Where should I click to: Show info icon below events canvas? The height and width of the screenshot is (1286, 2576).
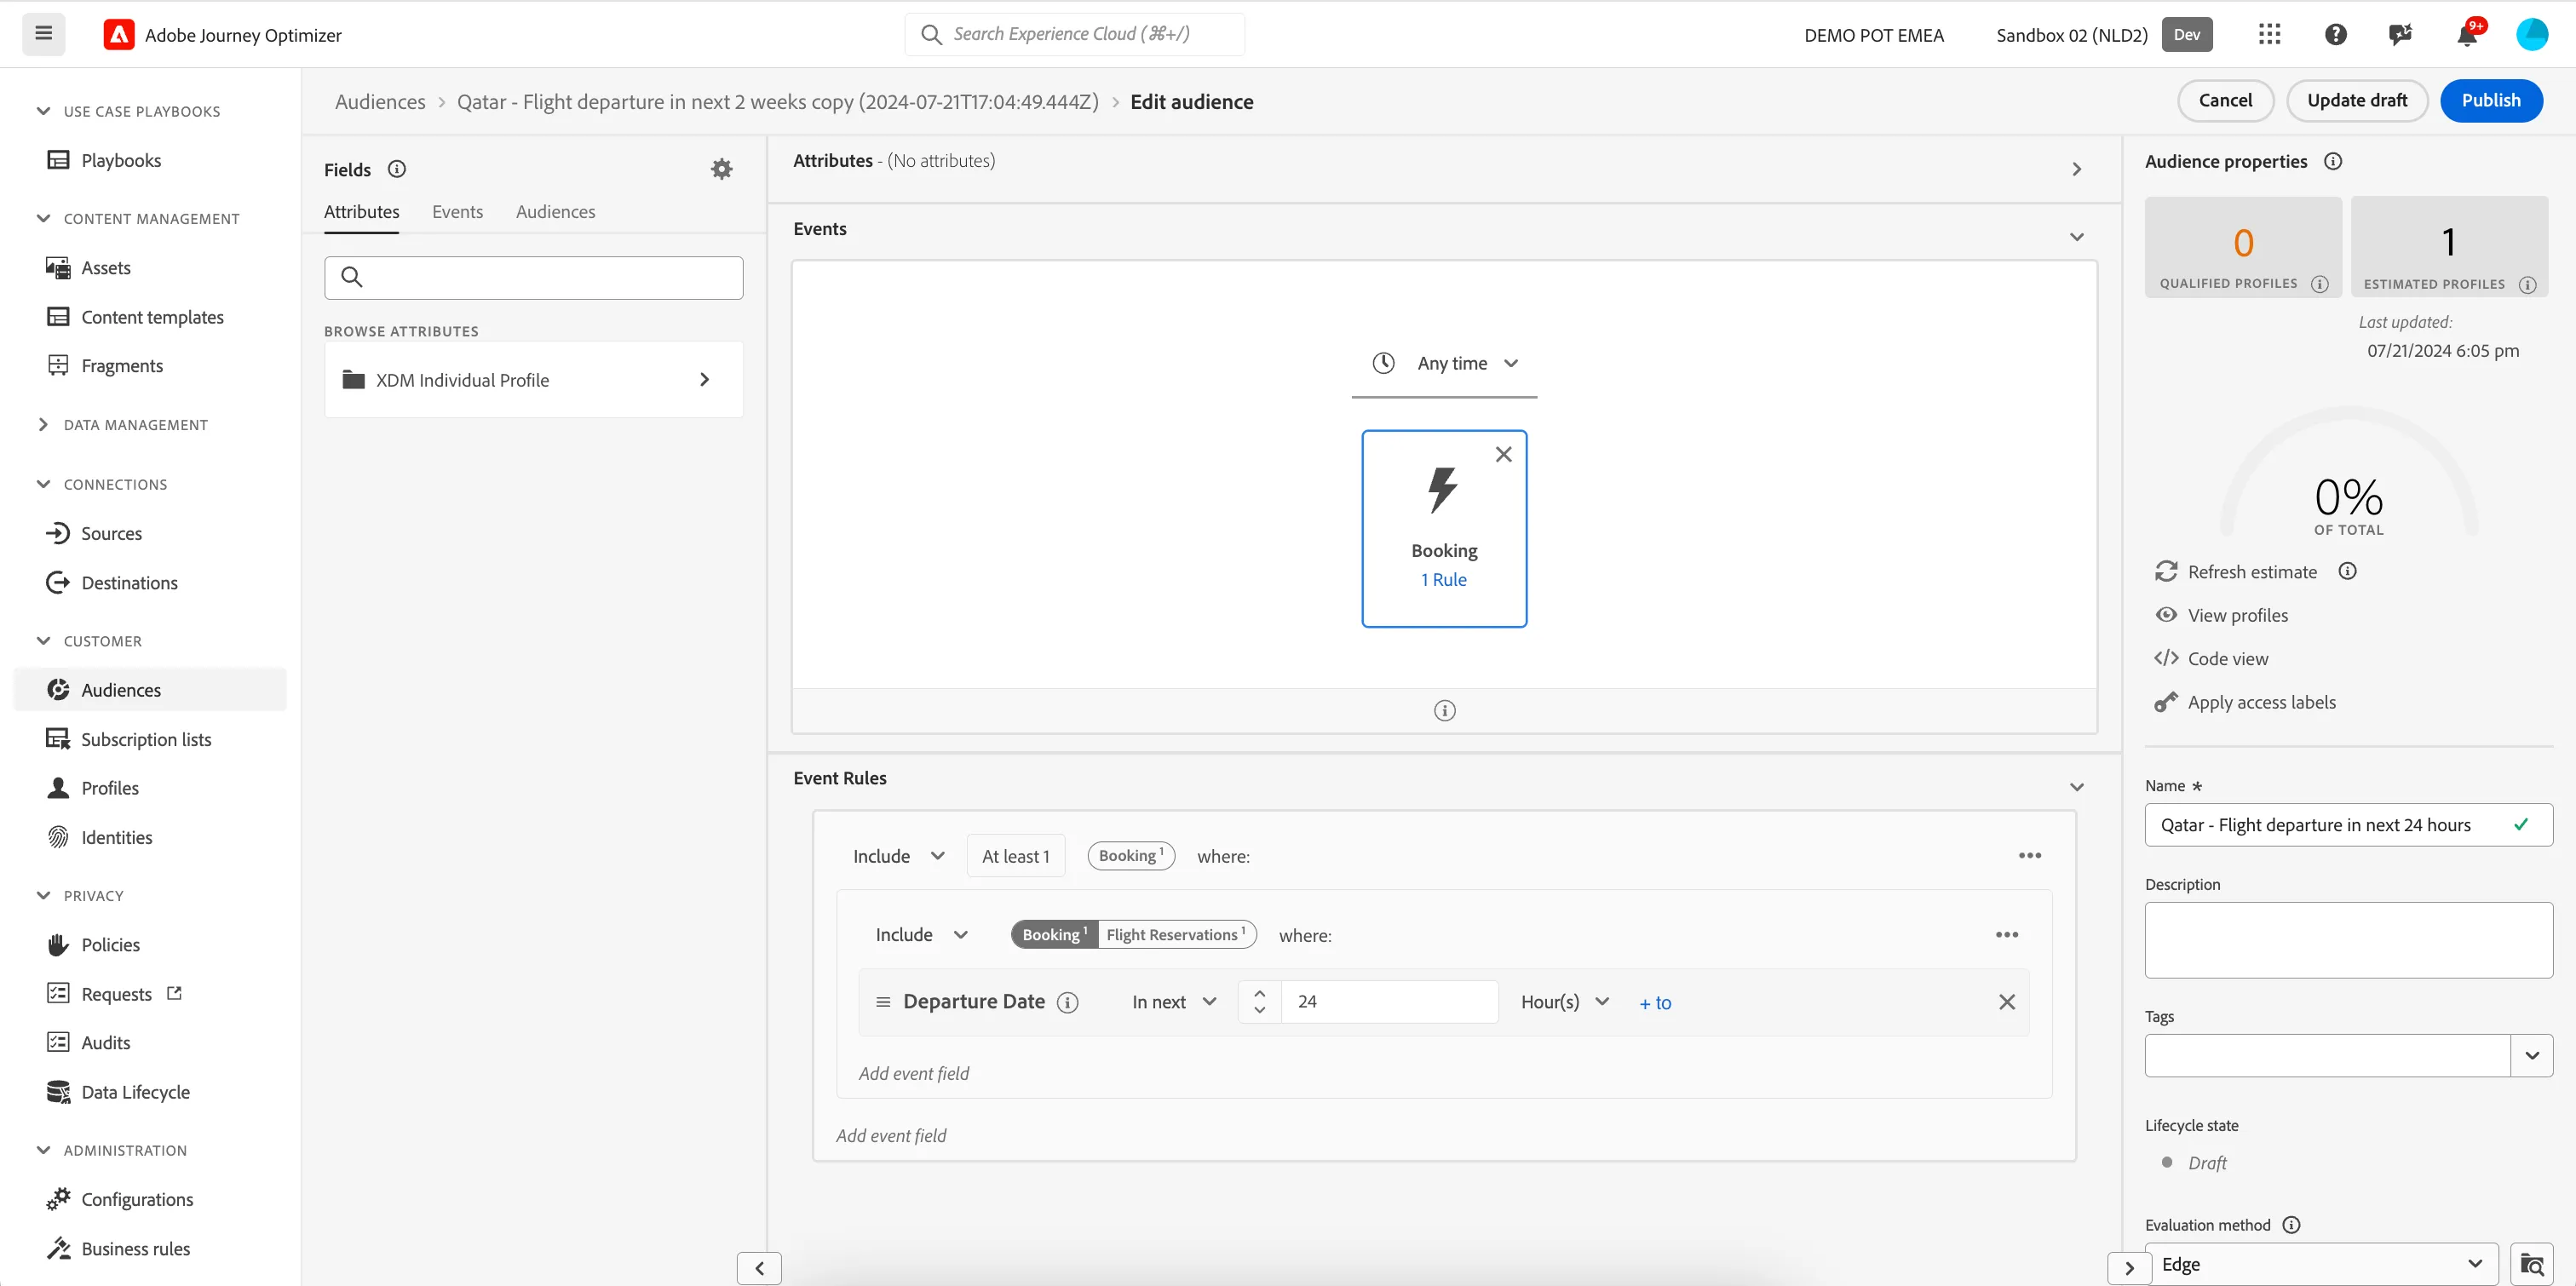[x=1444, y=710]
